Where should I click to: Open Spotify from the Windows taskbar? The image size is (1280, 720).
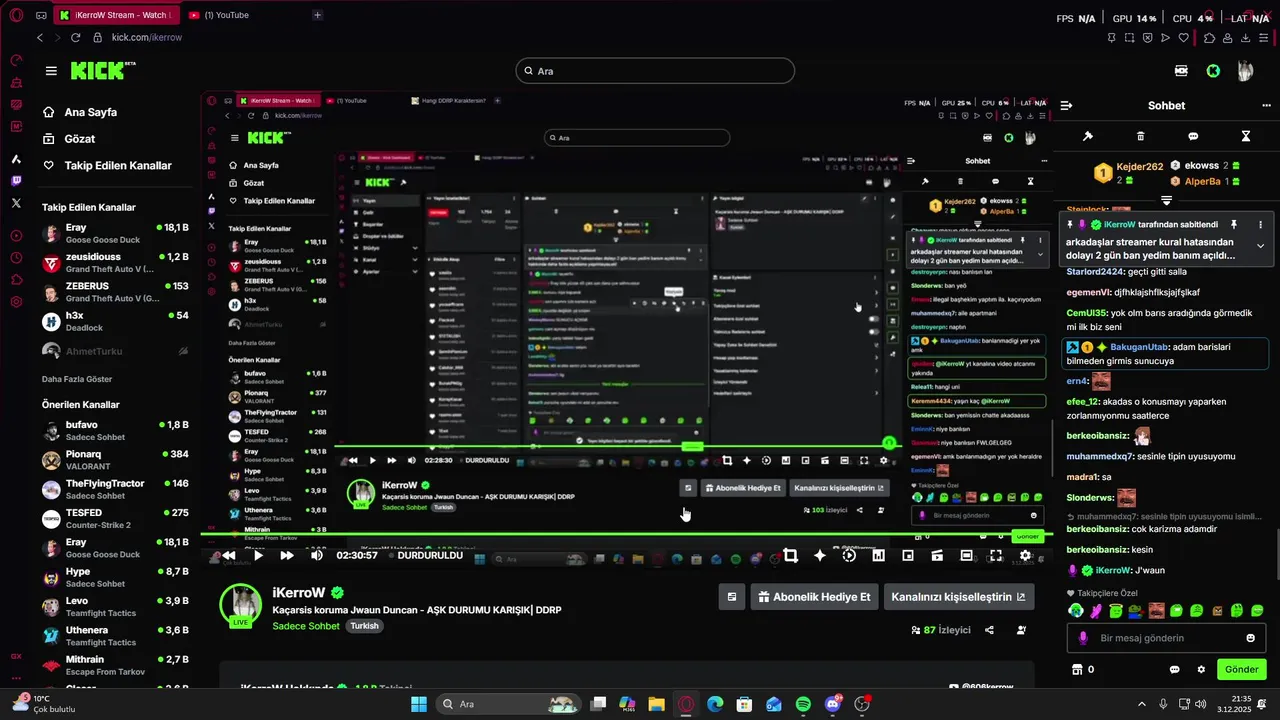tap(804, 704)
